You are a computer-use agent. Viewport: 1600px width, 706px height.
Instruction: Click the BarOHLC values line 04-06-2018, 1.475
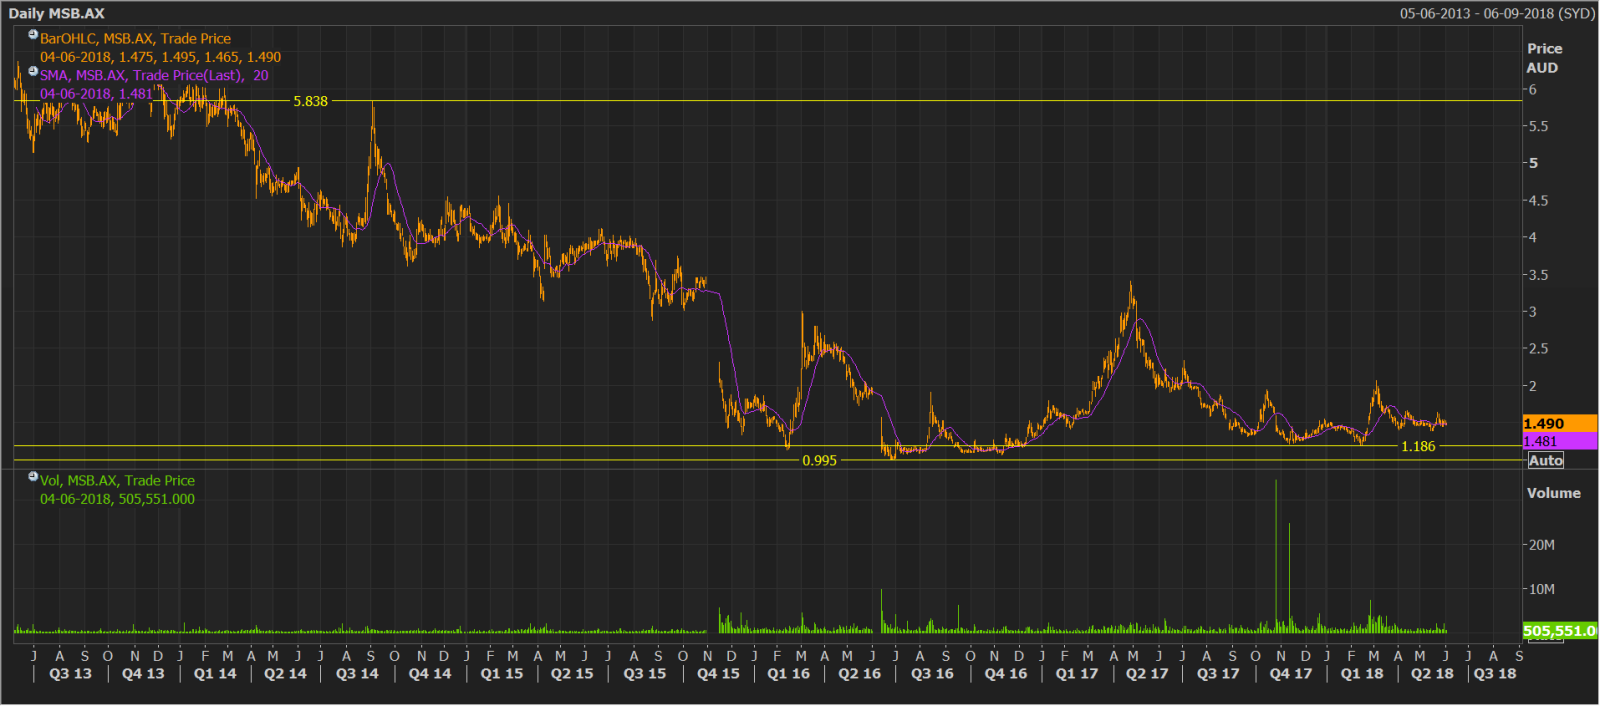[x=160, y=57]
